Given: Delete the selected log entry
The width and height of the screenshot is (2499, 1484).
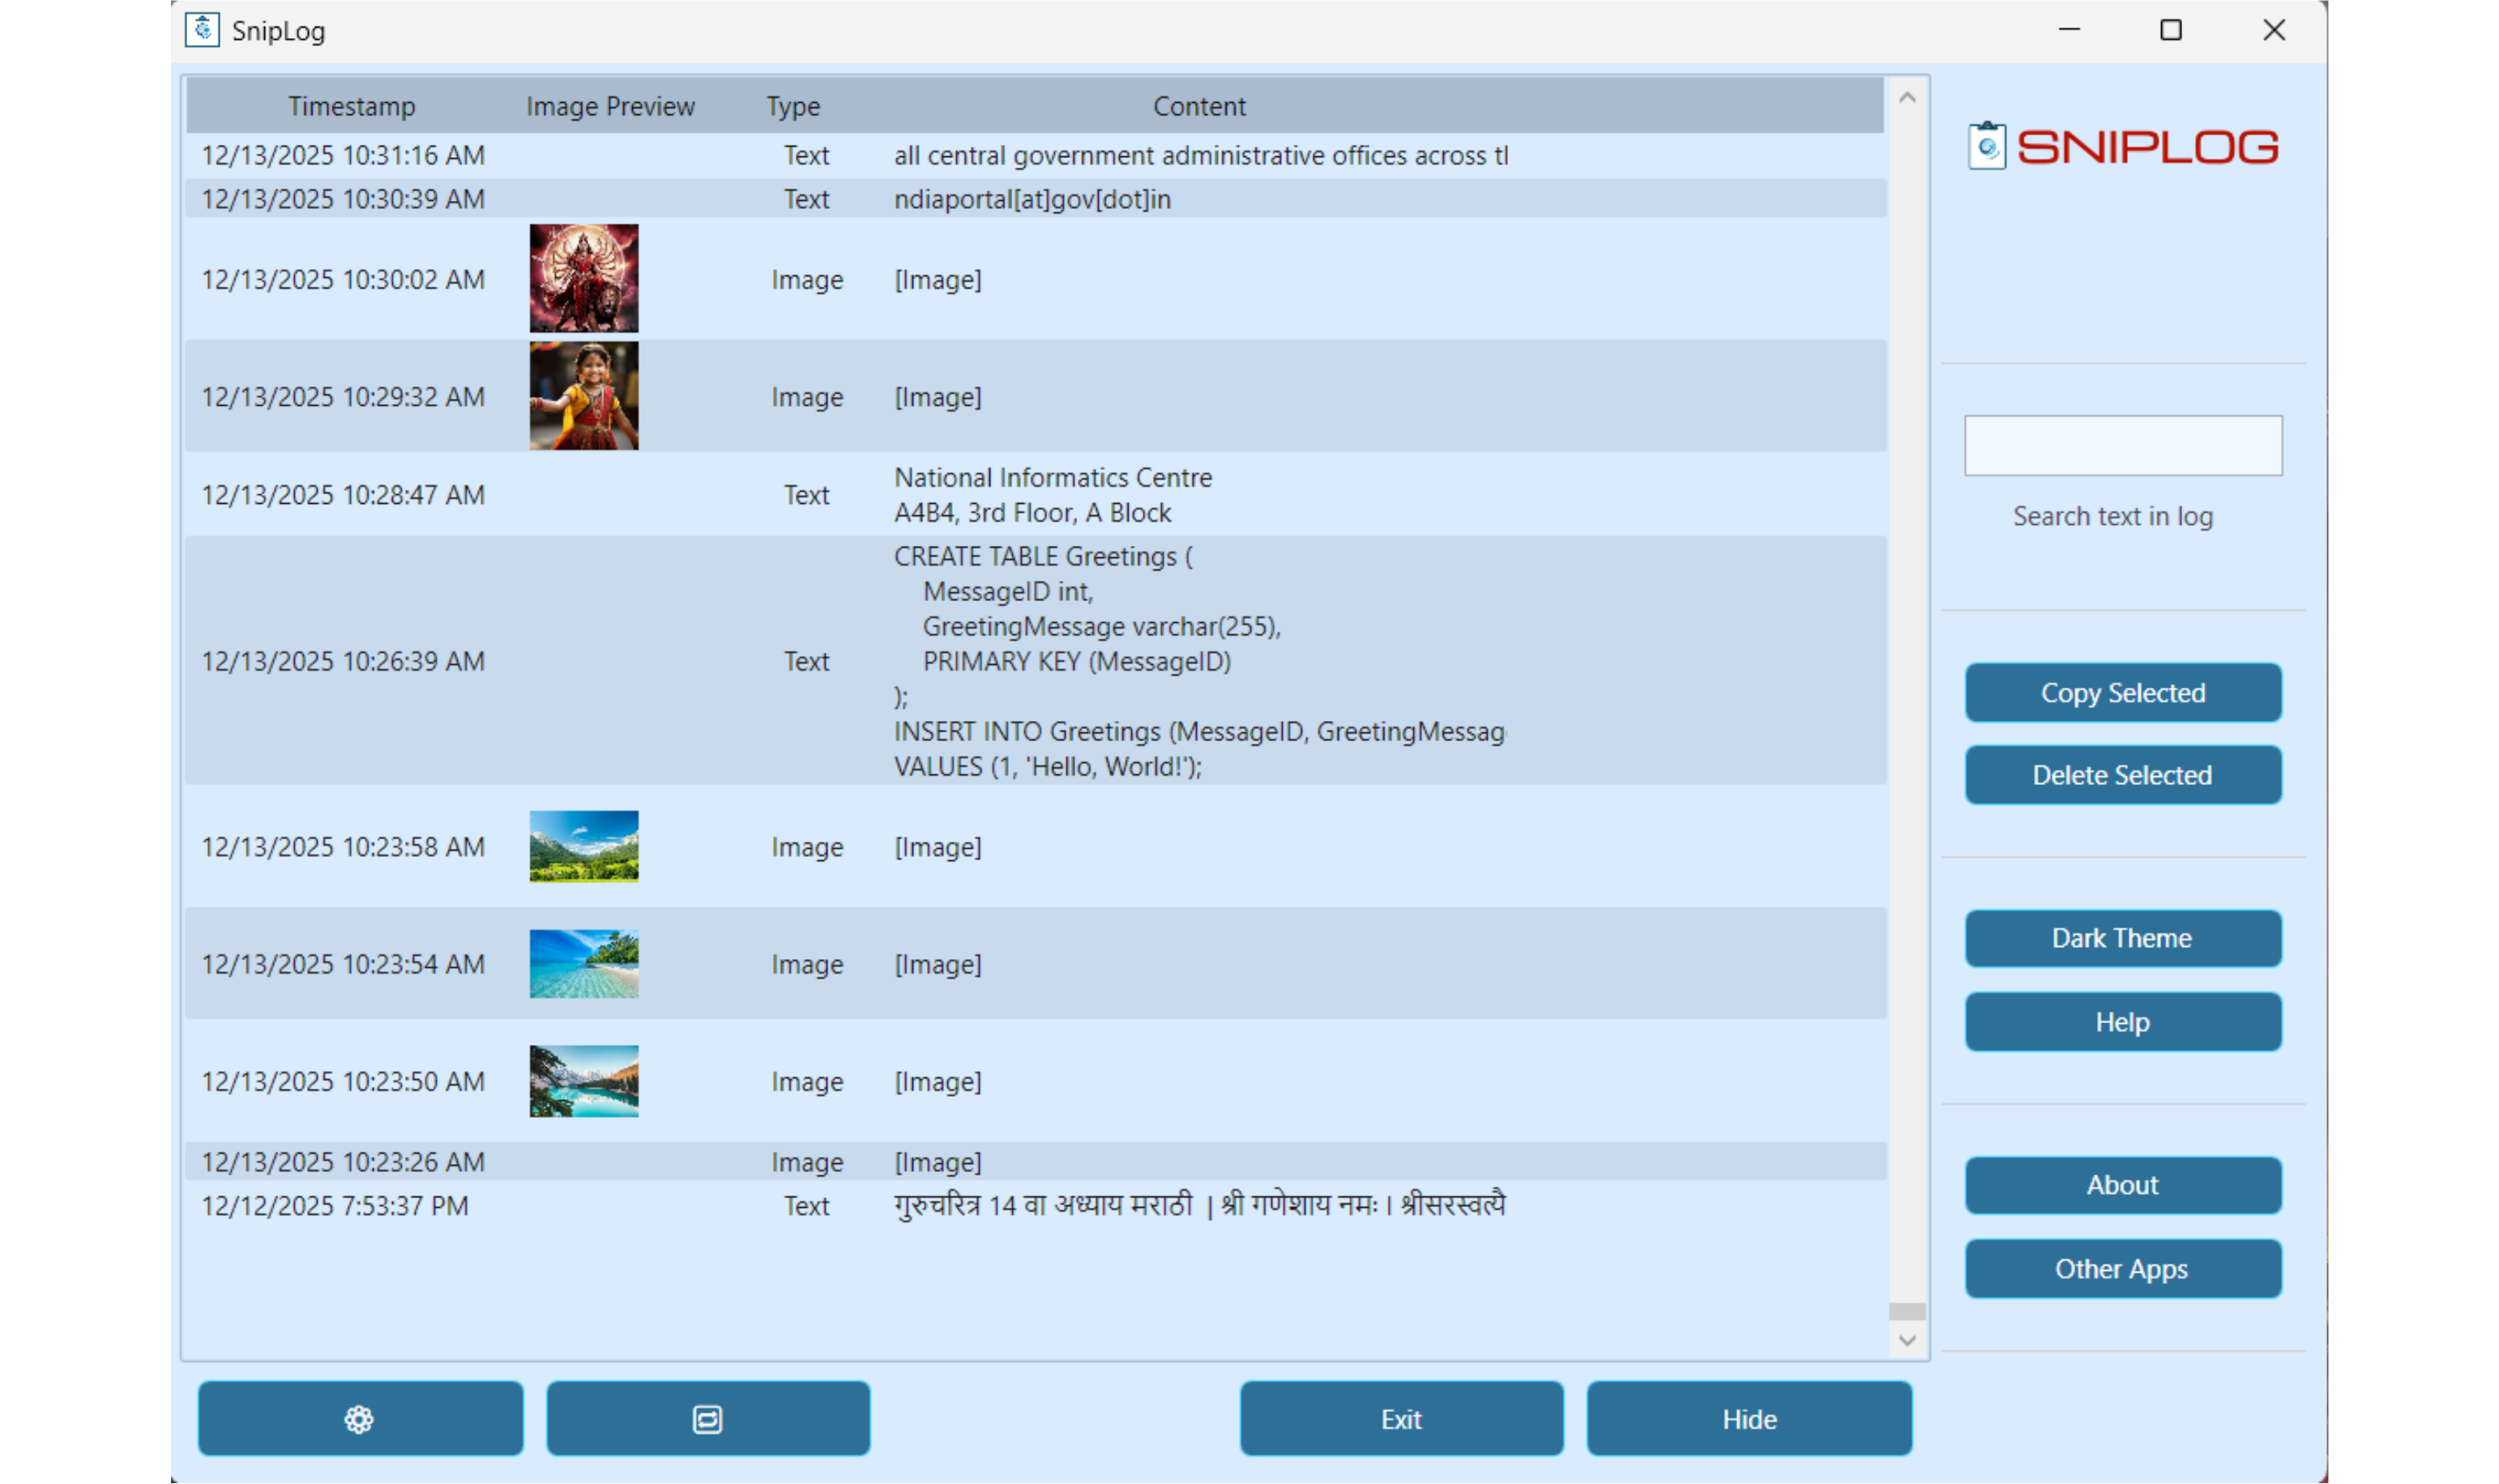Looking at the screenshot, I should (x=2122, y=774).
